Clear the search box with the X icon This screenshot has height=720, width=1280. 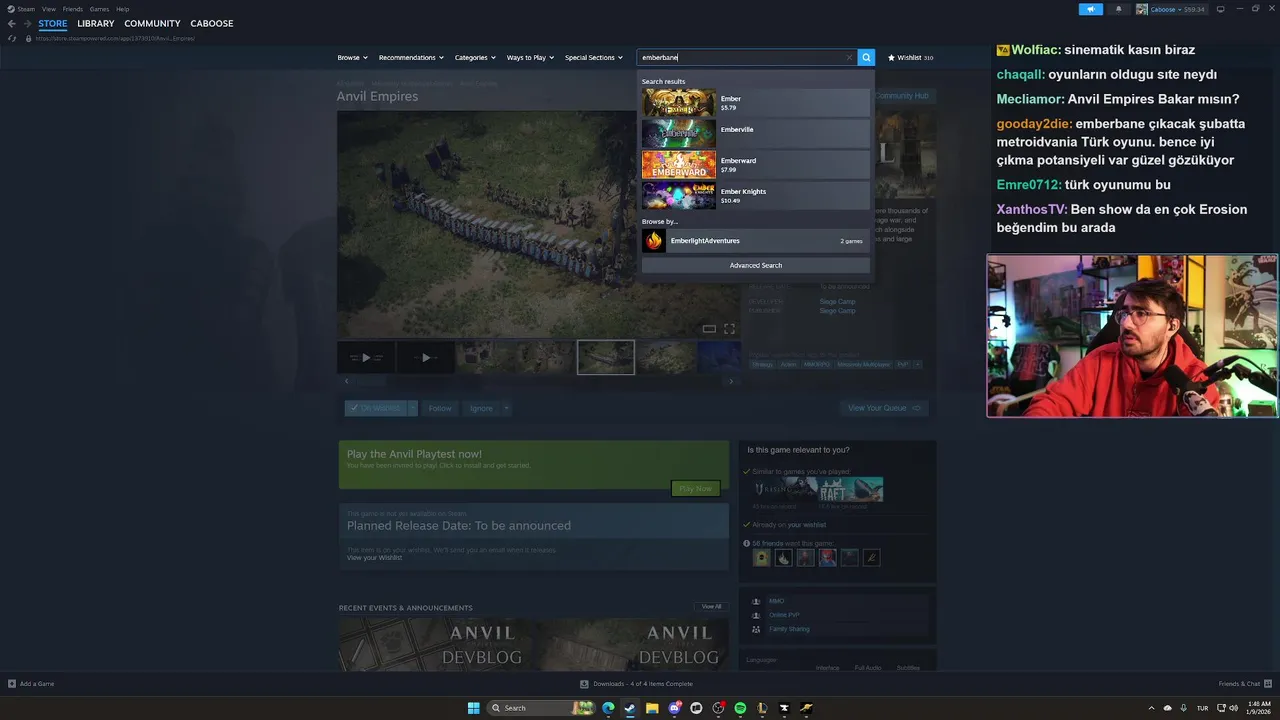(x=849, y=58)
